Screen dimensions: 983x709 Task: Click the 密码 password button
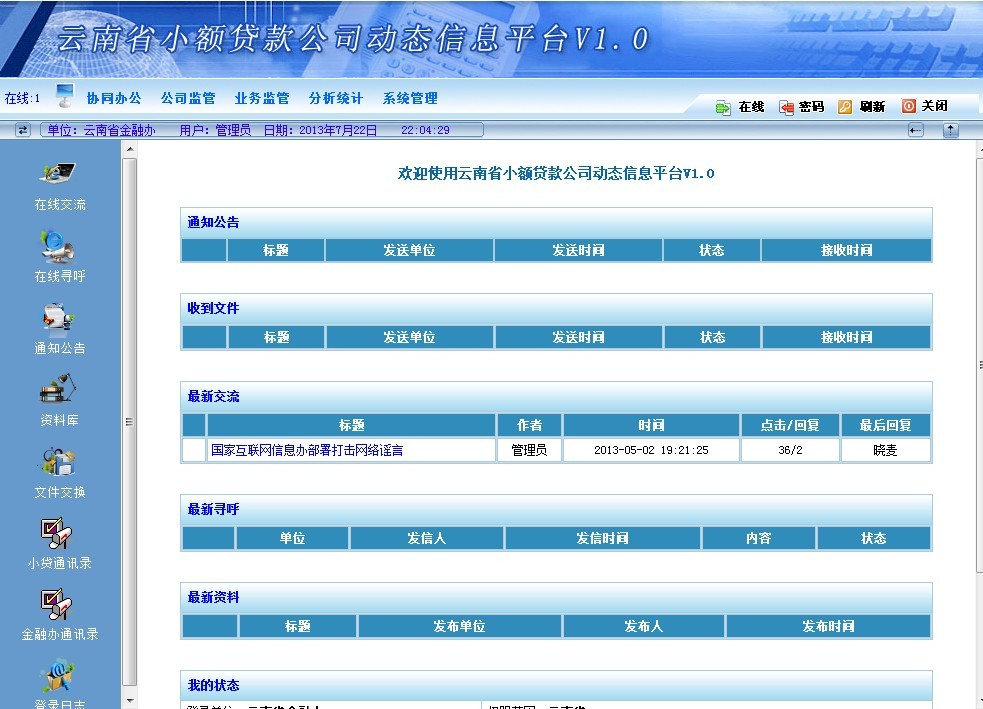(x=802, y=107)
